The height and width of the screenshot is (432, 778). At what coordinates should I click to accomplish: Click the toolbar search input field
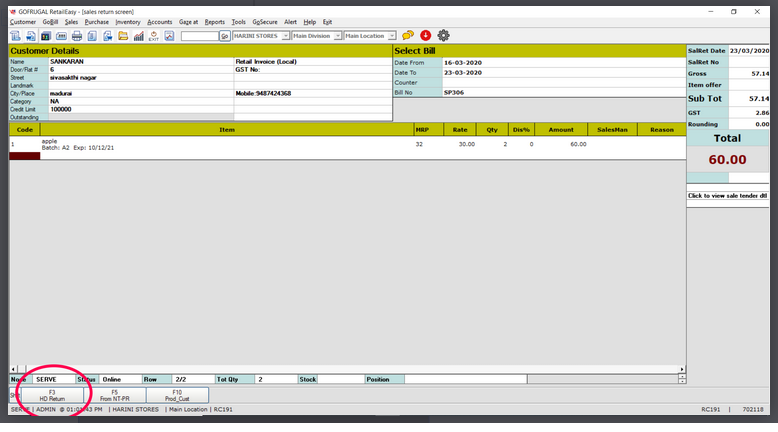(x=199, y=36)
